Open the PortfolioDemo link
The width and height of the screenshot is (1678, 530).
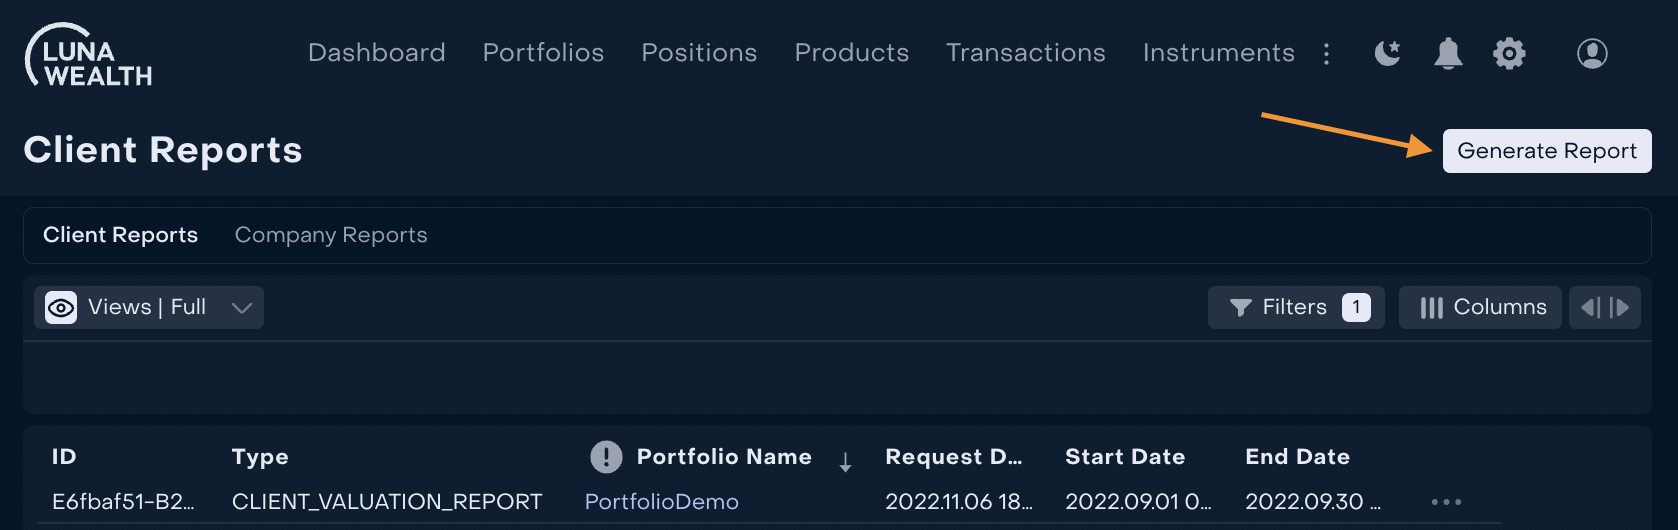[661, 502]
